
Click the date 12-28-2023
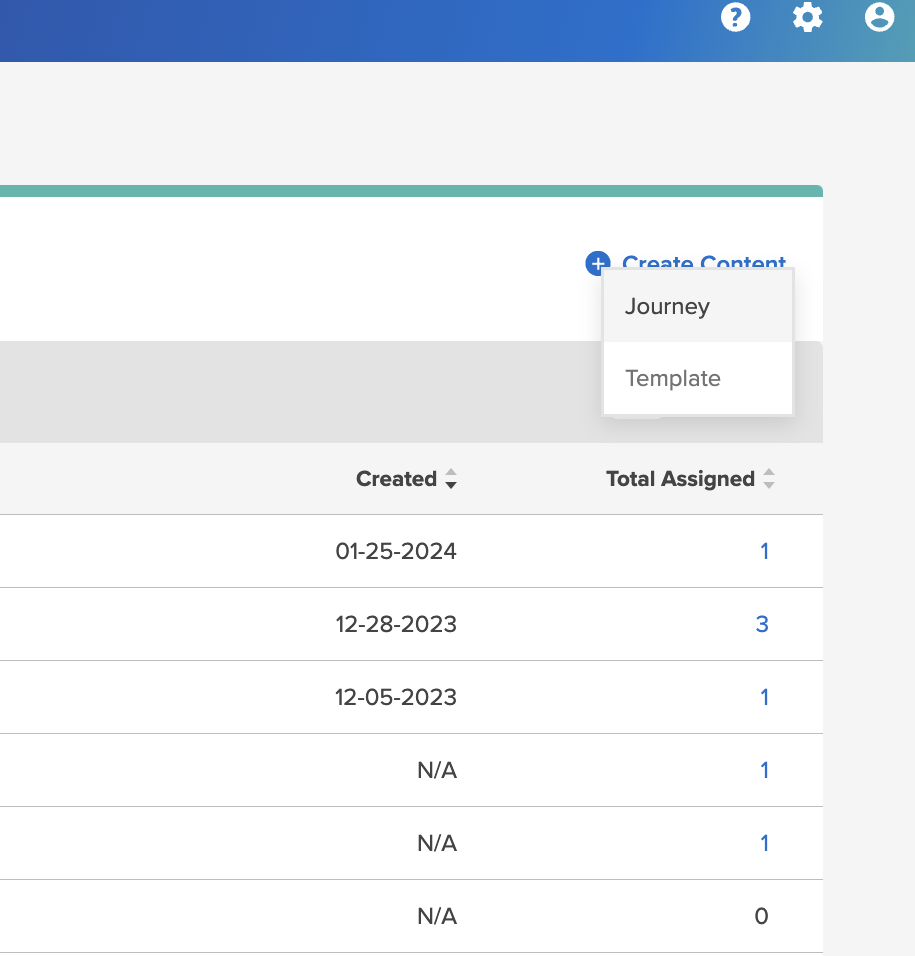[396, 624]
